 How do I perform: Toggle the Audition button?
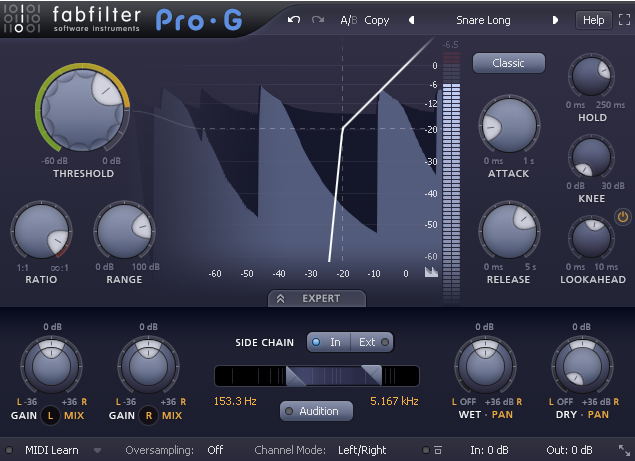coord(316,411)
